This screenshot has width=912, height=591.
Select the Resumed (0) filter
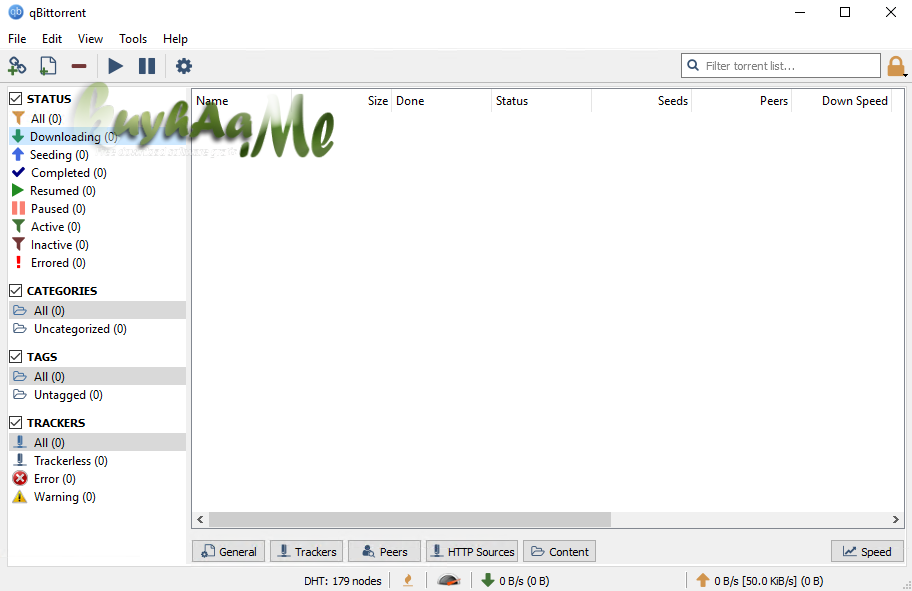click(98, 191)
